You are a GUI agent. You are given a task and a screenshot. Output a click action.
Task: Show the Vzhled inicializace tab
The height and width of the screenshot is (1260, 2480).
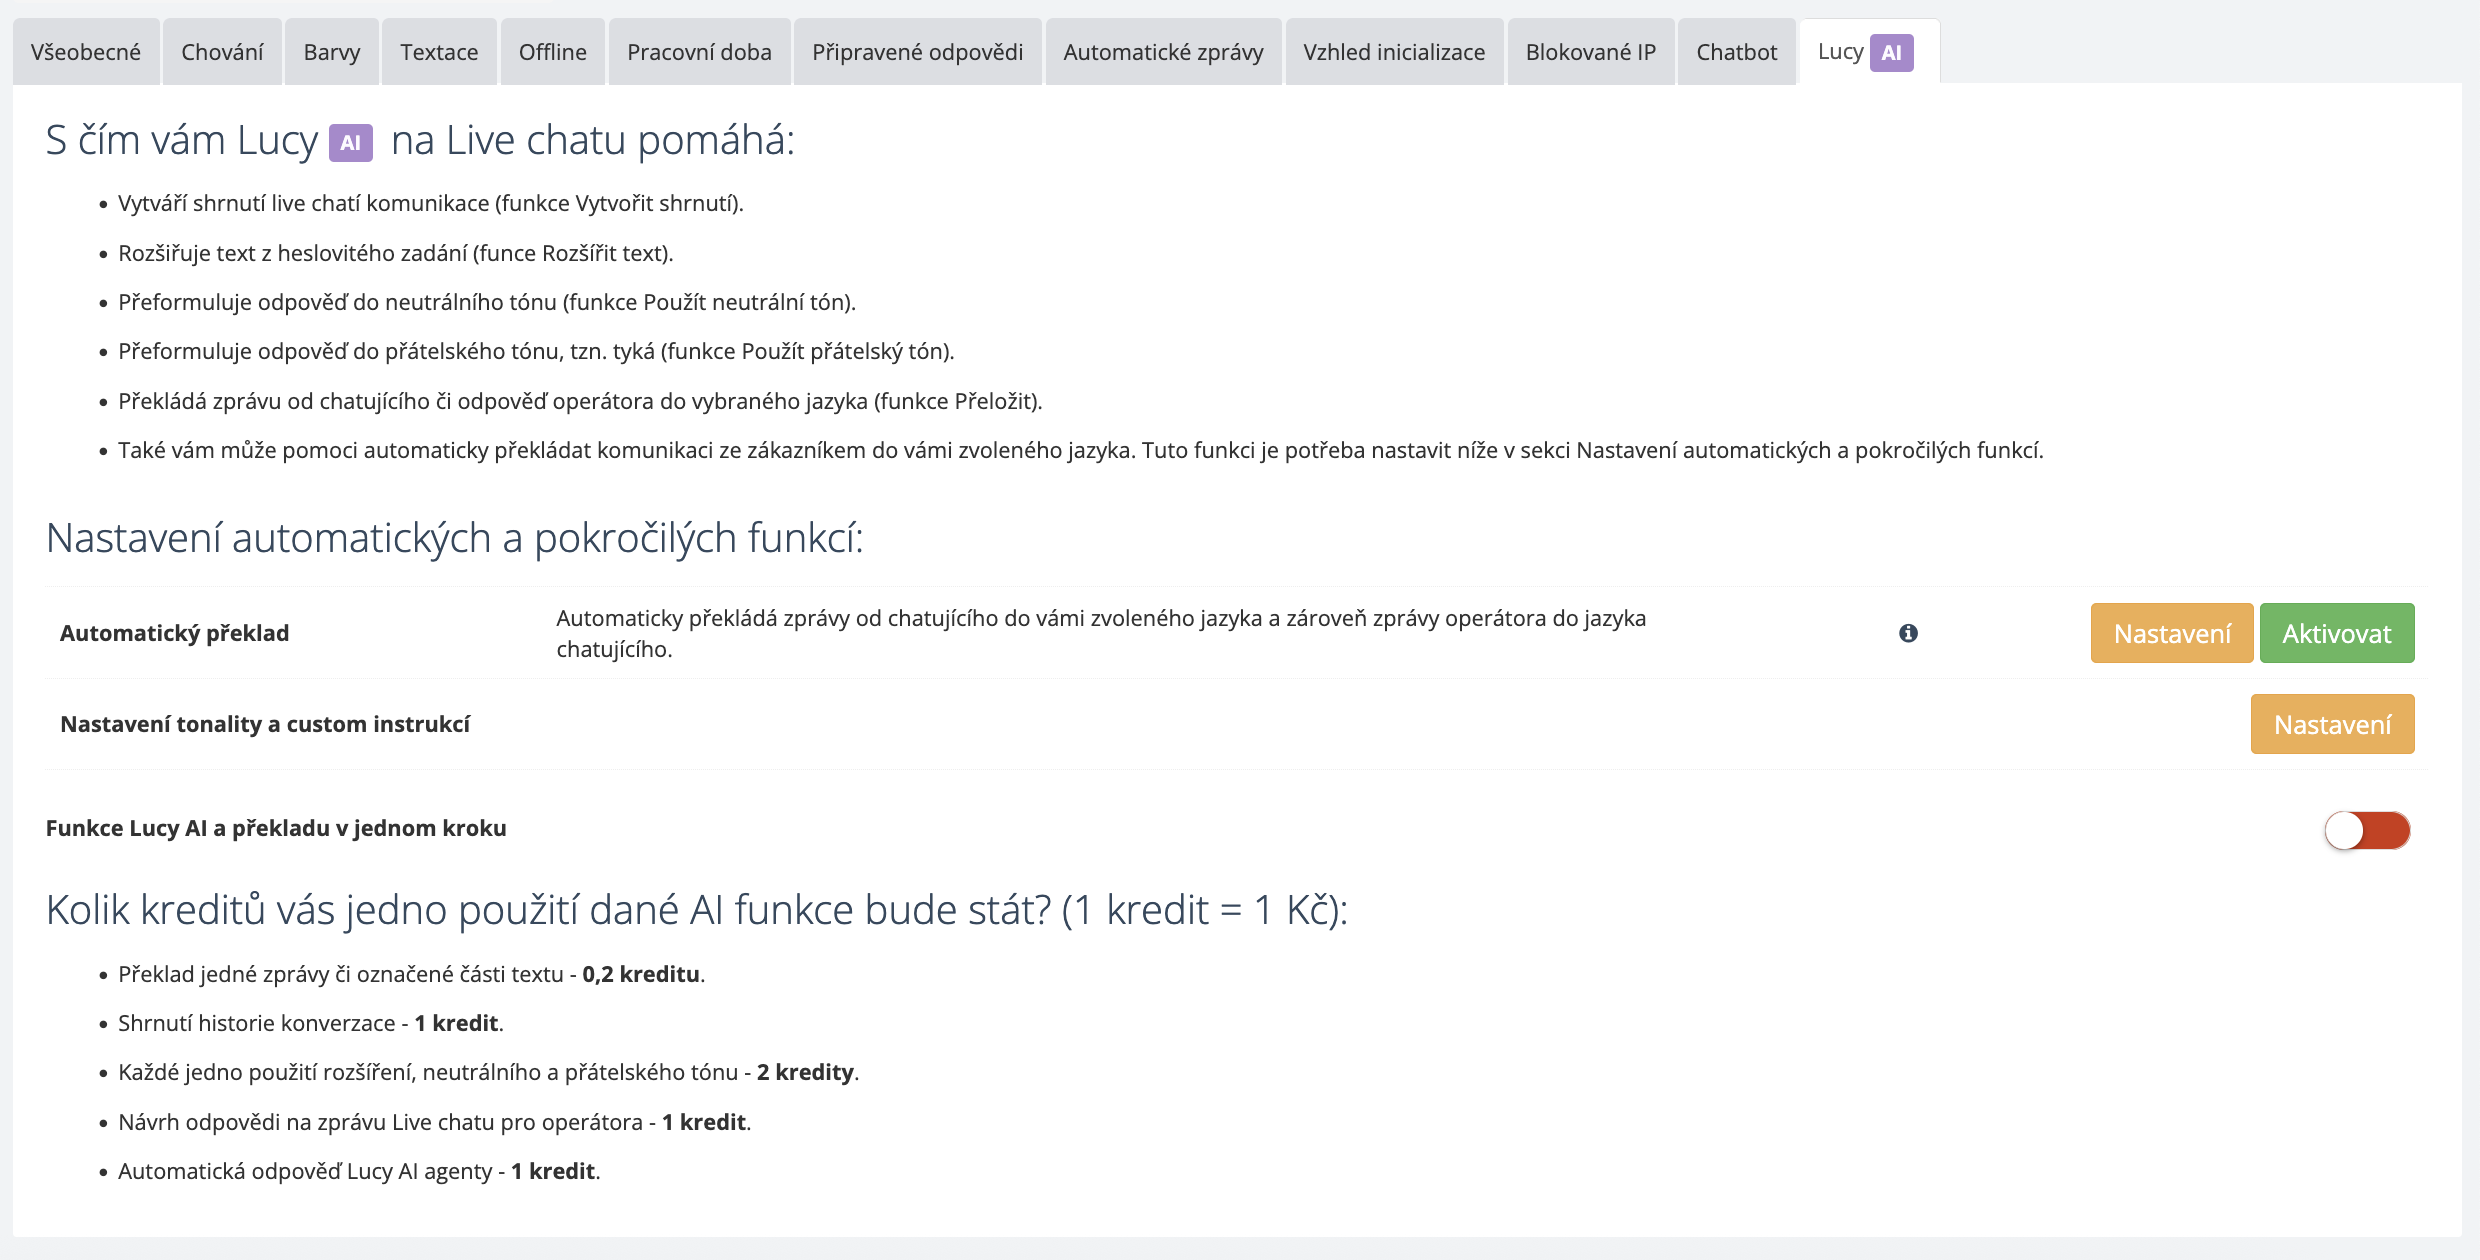point(1394,52)
